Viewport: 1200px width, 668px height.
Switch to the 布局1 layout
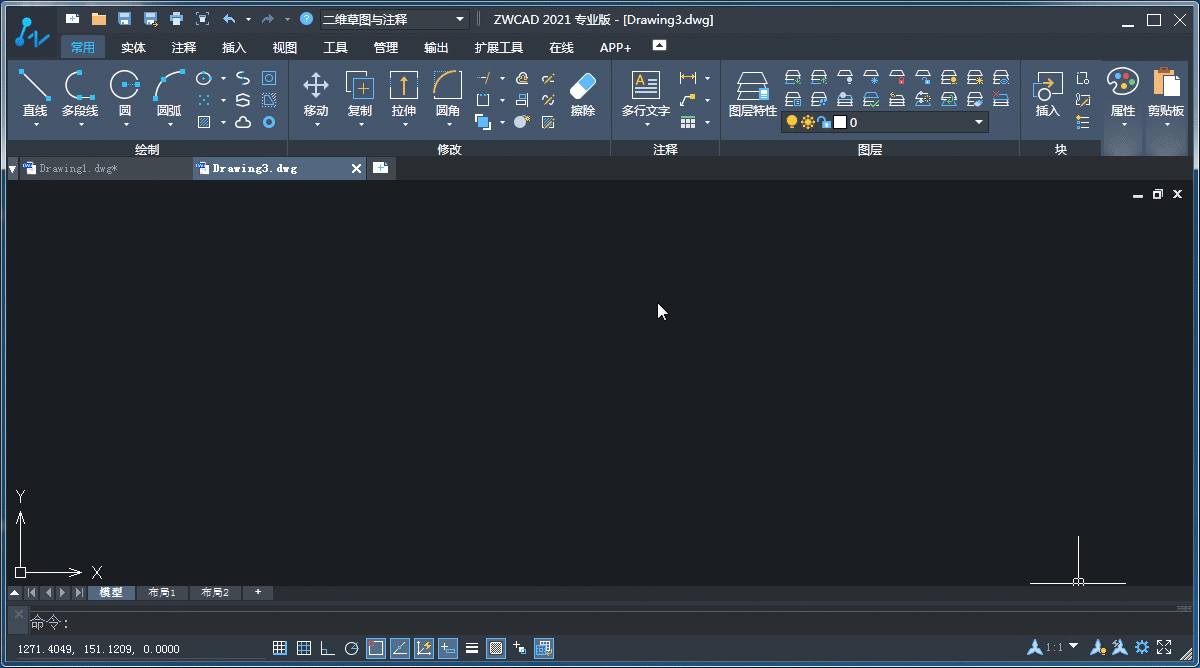(x=162, y=592)
